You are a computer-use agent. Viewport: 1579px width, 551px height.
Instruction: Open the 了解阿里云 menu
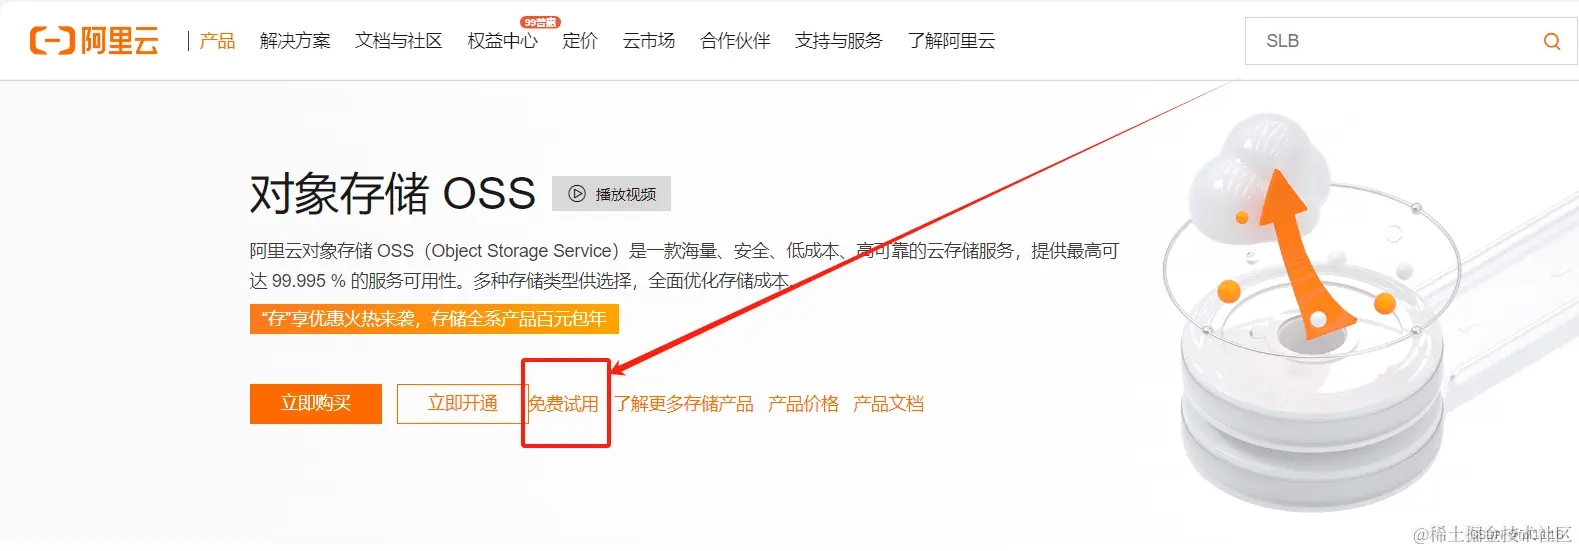tap(952, 41)
